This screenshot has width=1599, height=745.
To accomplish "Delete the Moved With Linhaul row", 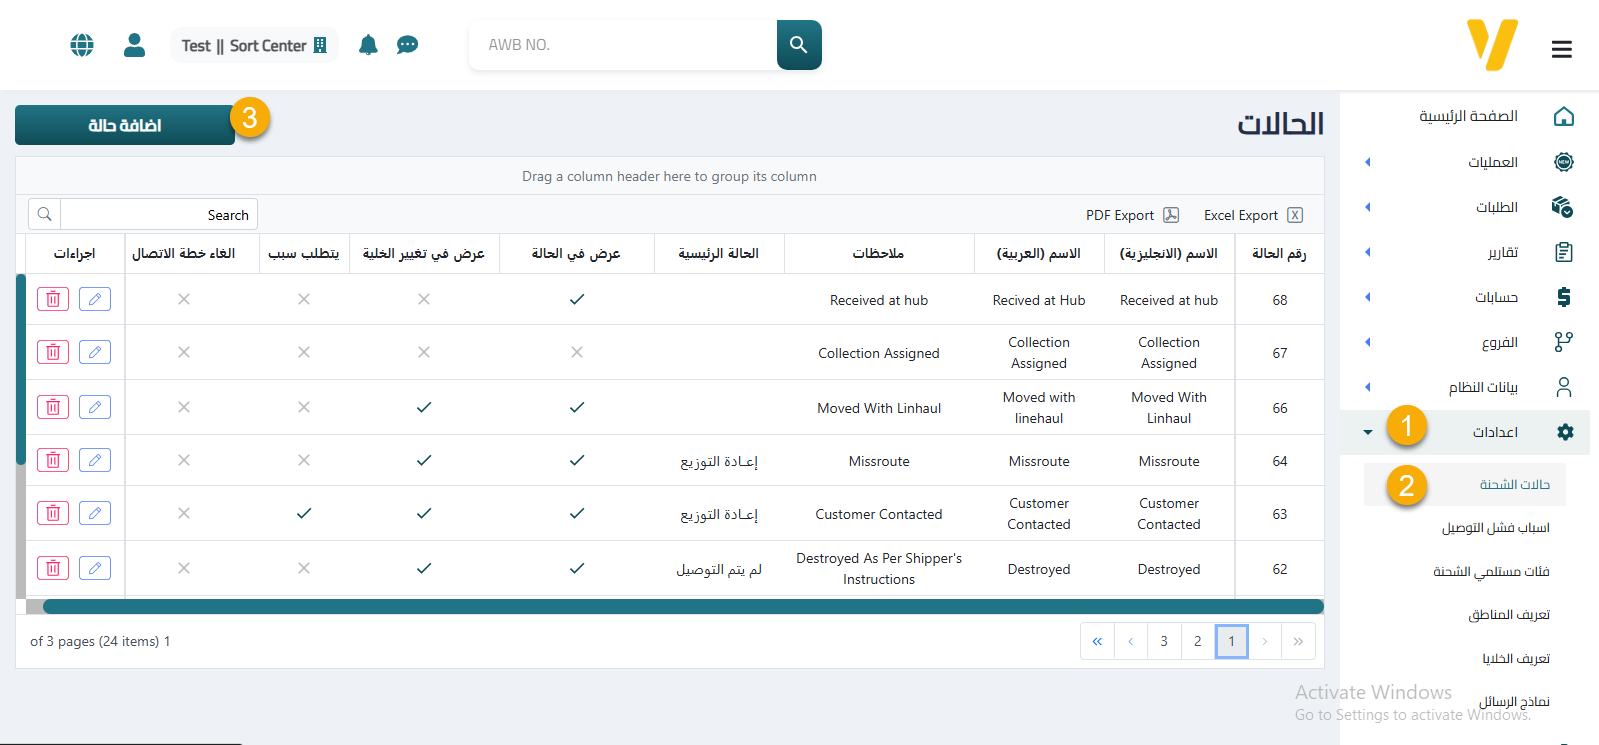I will pos(53,407).
